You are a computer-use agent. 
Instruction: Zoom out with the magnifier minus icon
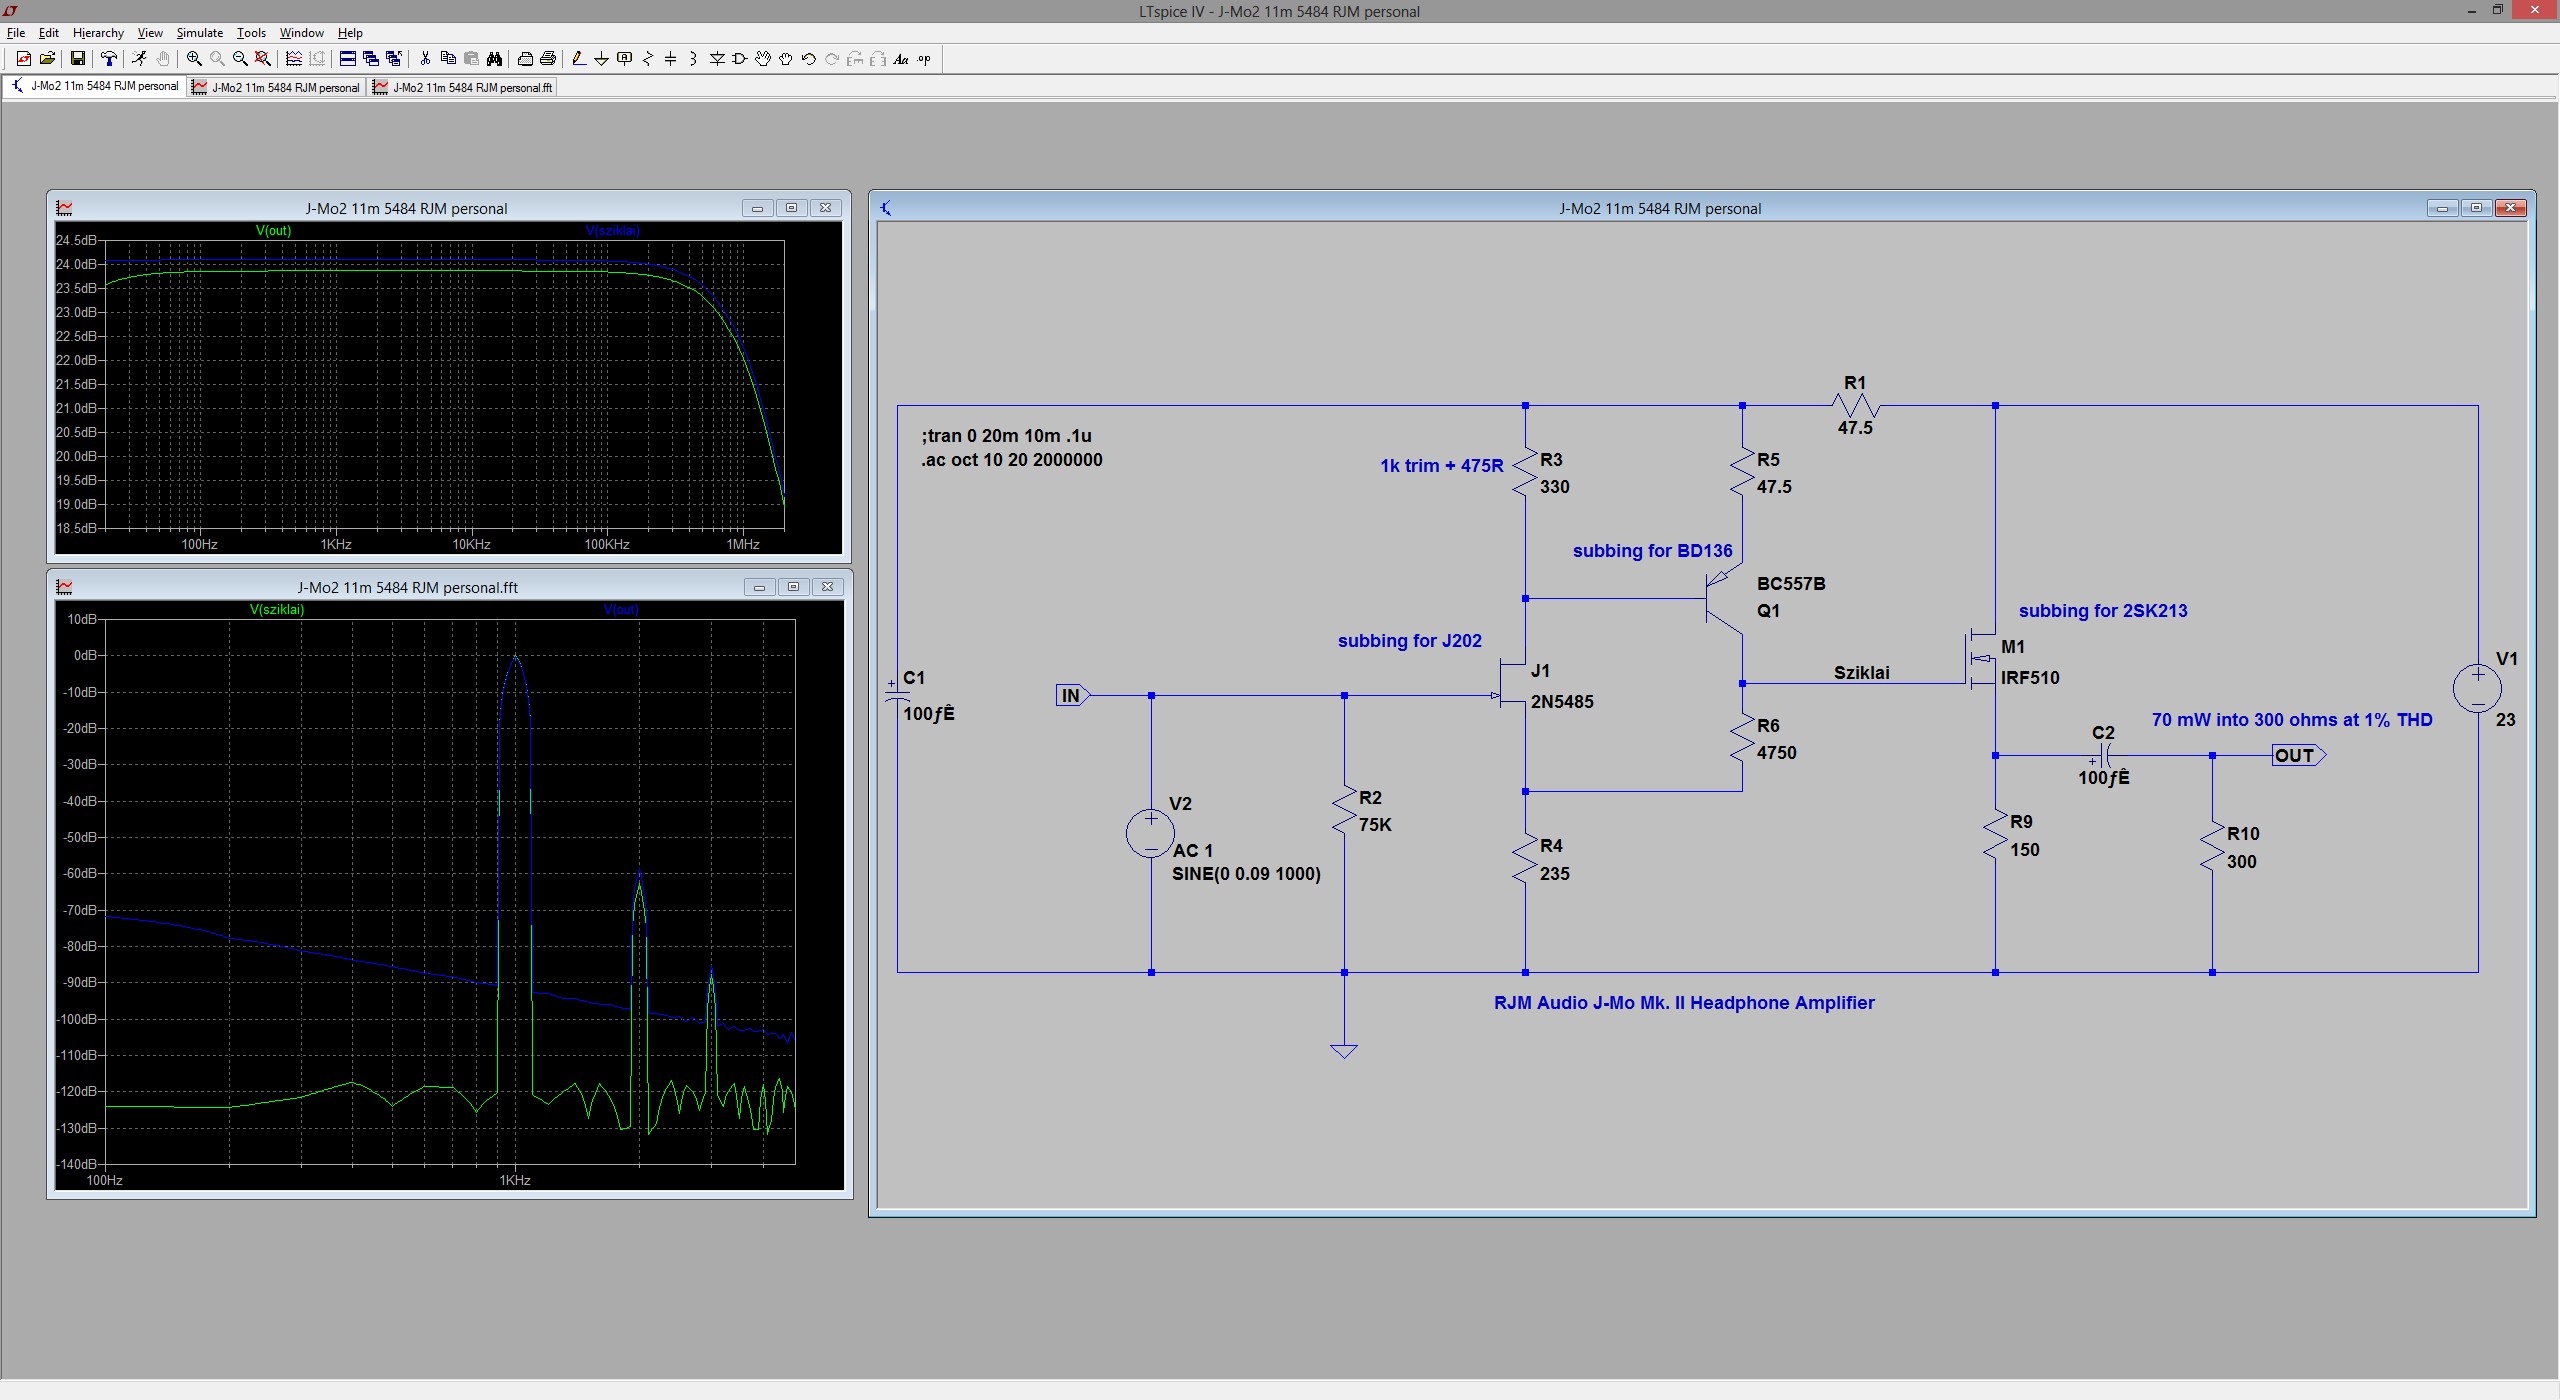point(240,59)
